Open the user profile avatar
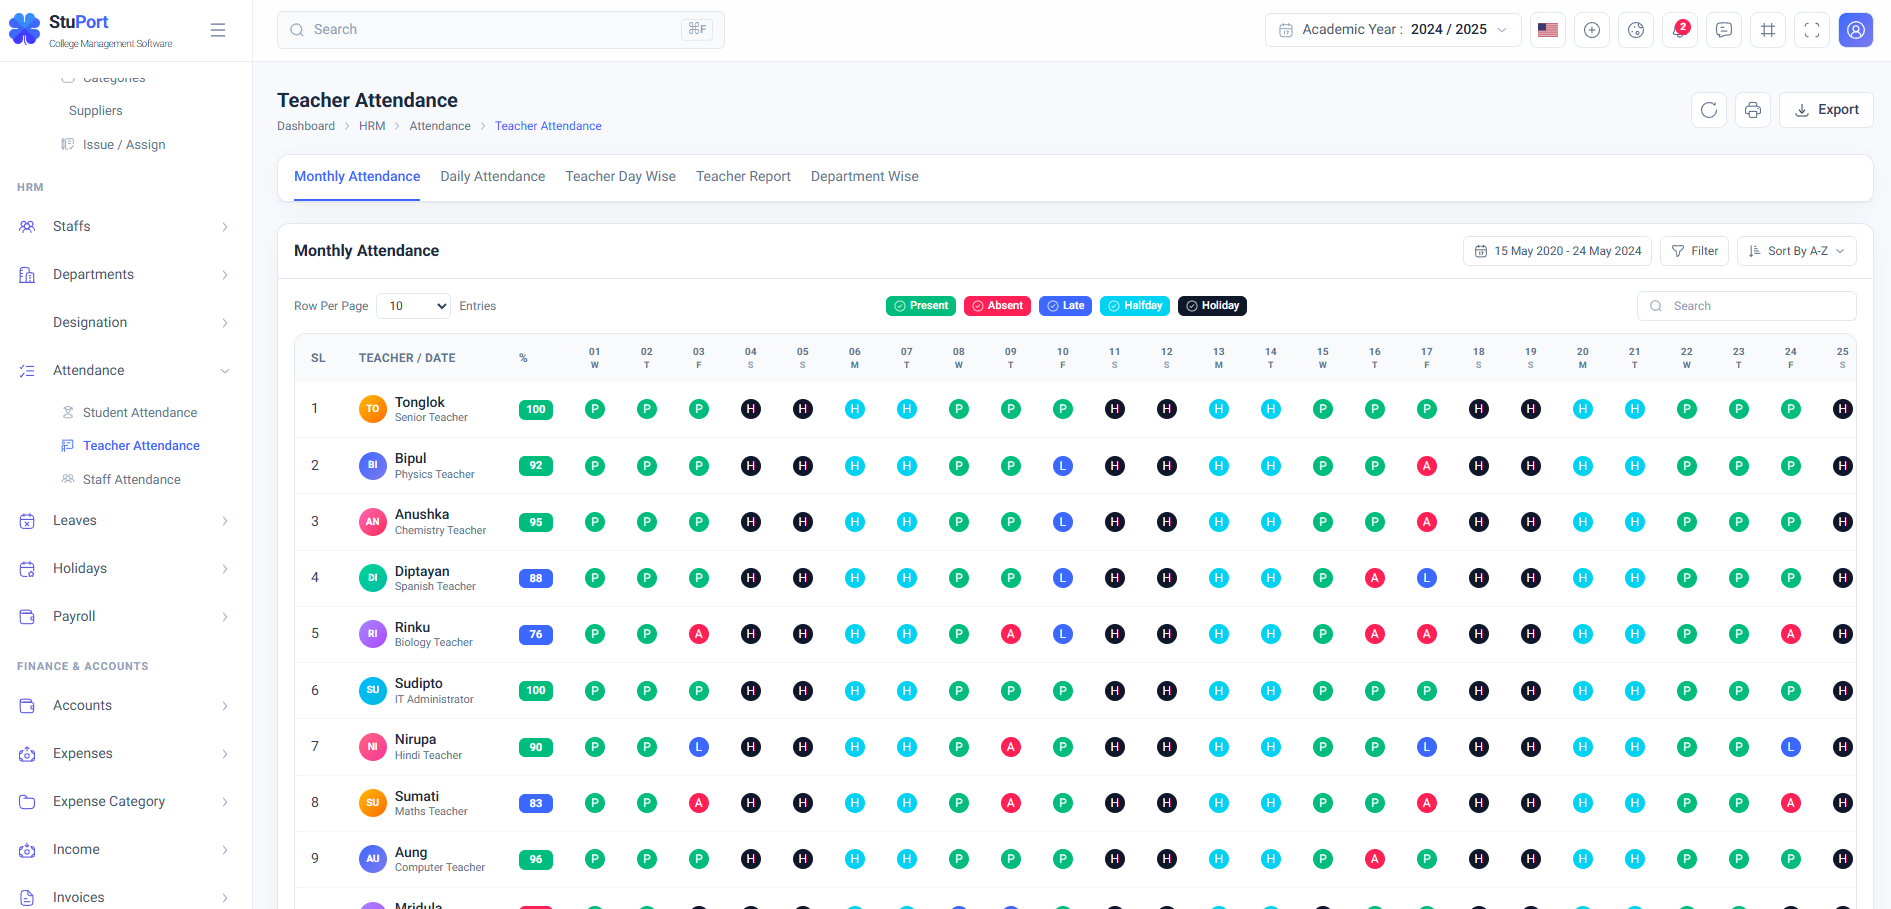The height and width of the screenshot is (909, 1891). (x=1856, y=30)
